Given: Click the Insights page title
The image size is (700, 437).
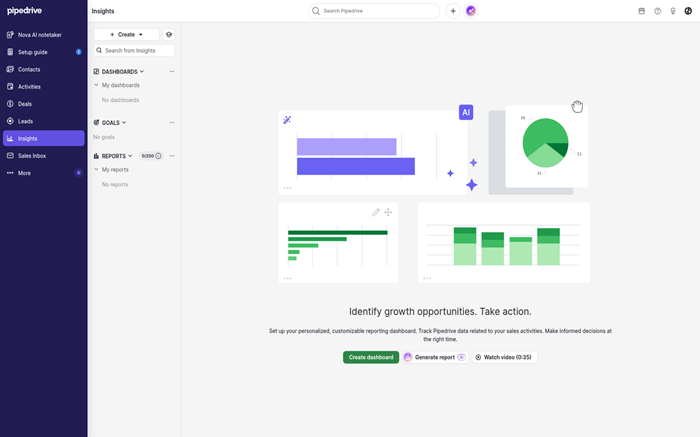Looking at the screenshot, I should click(103, 11).
